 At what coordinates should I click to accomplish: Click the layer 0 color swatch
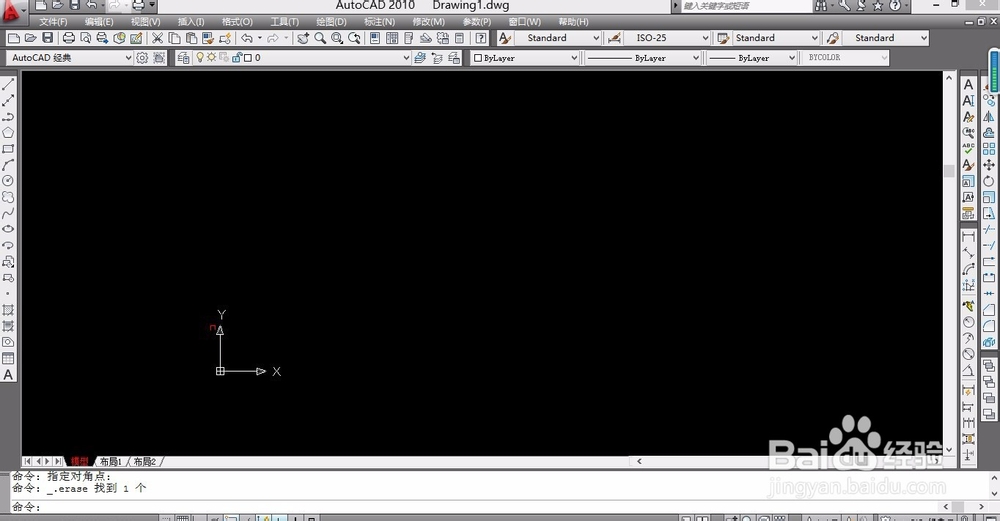coord(247,58)
